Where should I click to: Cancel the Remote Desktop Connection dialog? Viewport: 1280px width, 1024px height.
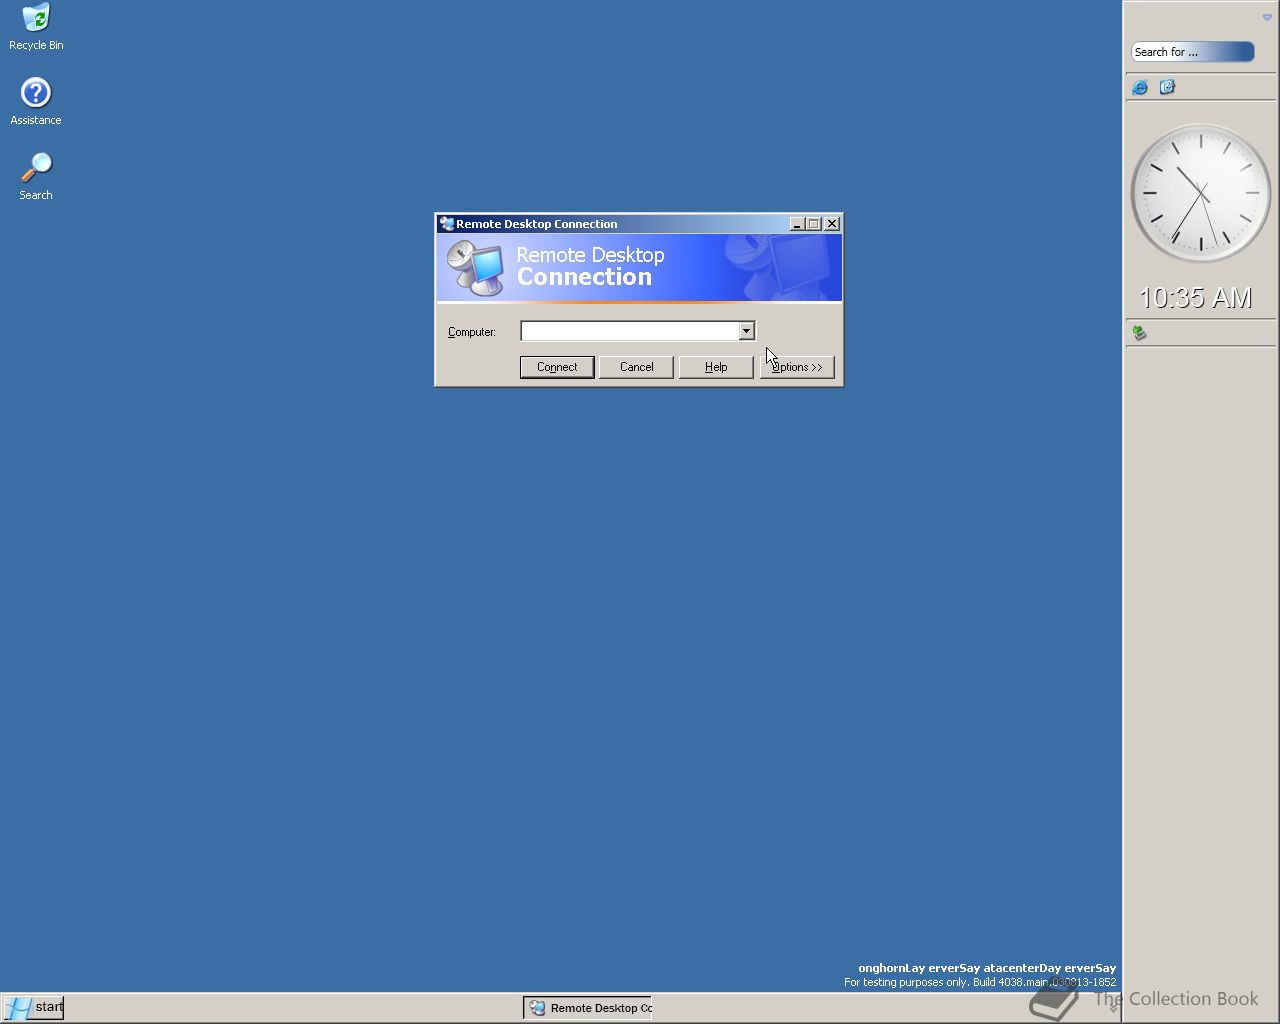(636, 367)
